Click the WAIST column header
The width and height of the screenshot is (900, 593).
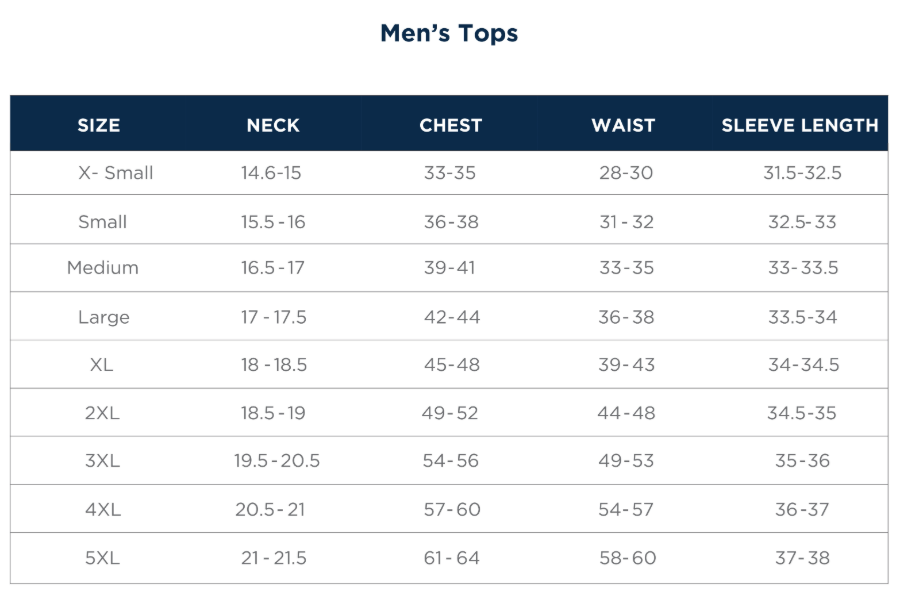pyautogui.click(x=623, y=125)
